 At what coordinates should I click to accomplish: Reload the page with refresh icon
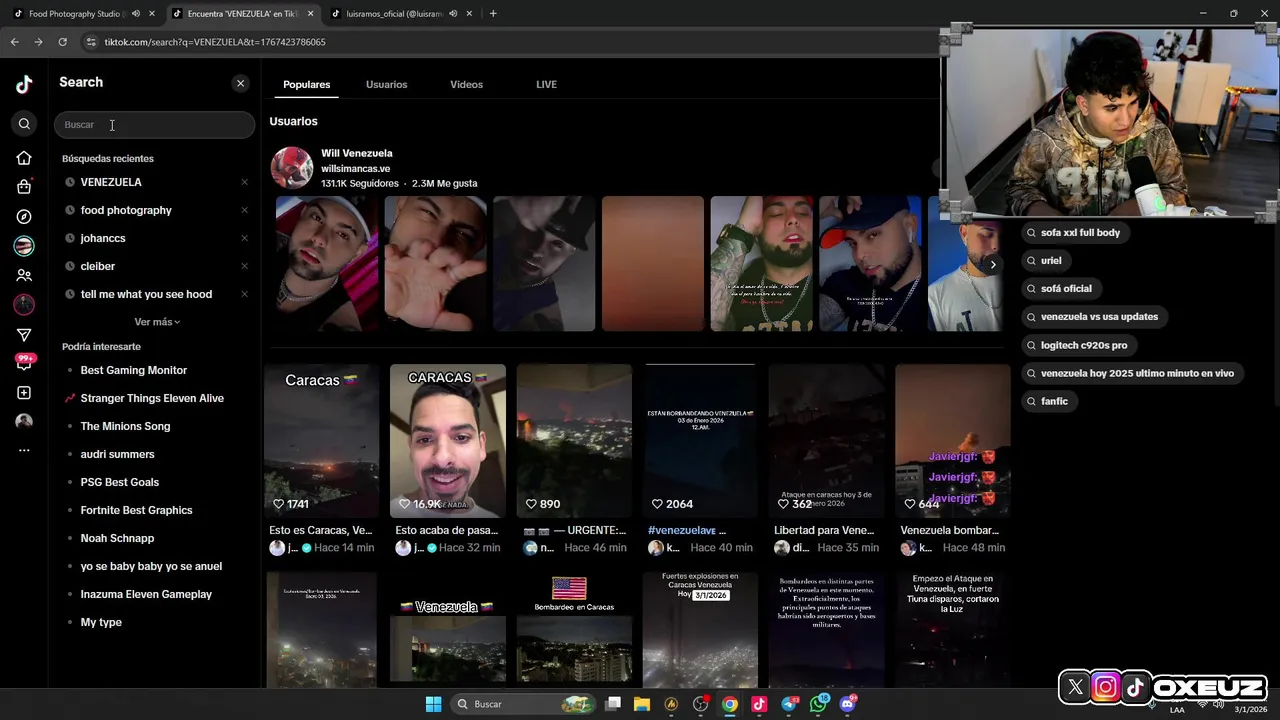pos(62,42)
